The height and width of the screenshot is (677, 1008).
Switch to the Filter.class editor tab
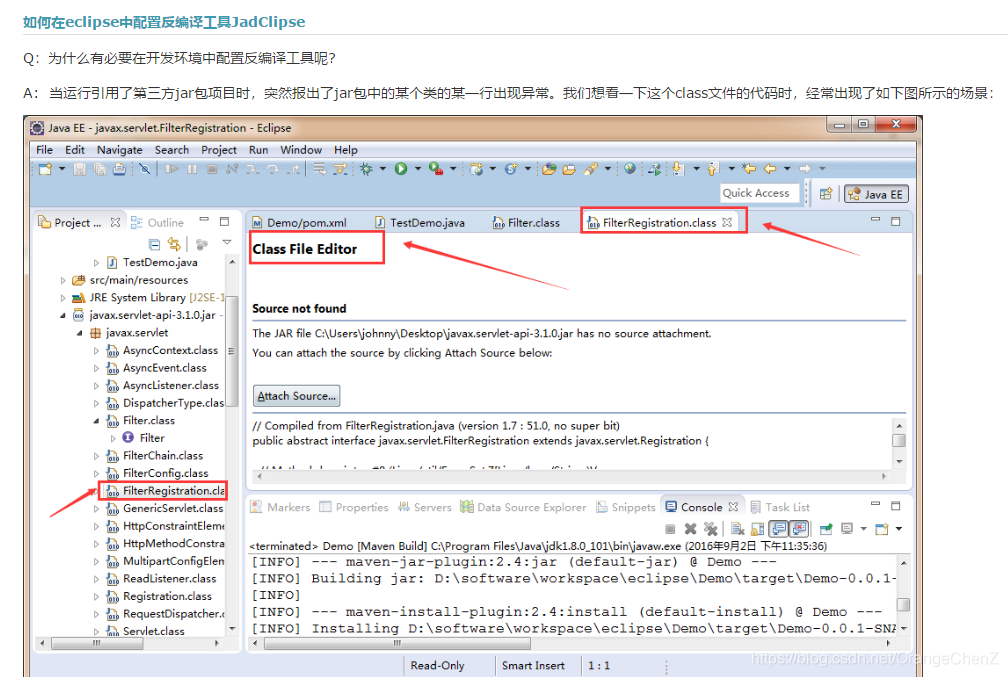(x=526, y=222)
